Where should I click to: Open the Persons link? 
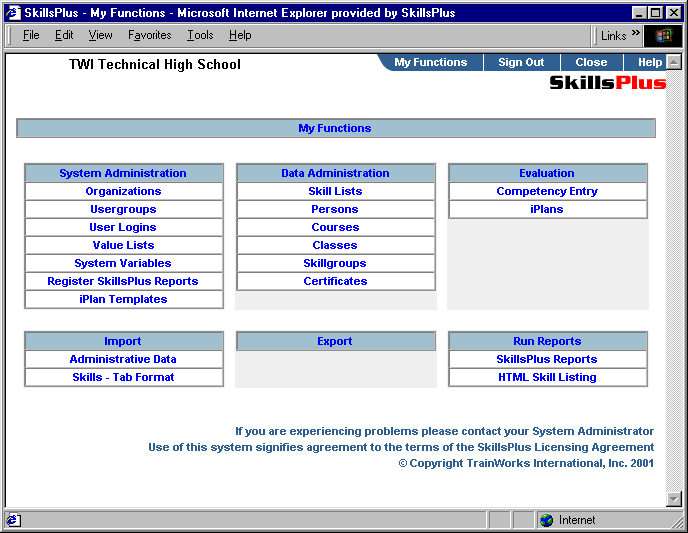coord(335,209)
